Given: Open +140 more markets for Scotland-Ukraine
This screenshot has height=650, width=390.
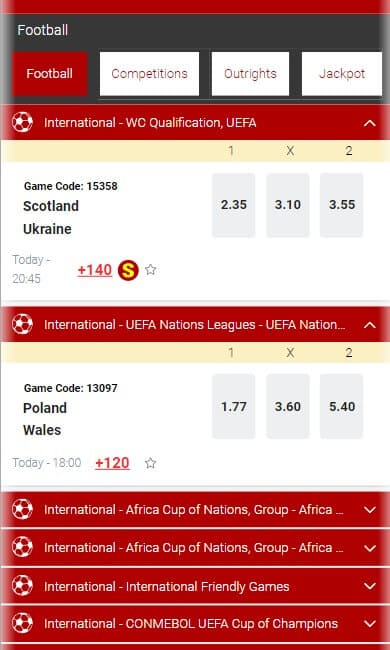Looking at the screenshot, I should pyautogui.click(x=94, y=270).
